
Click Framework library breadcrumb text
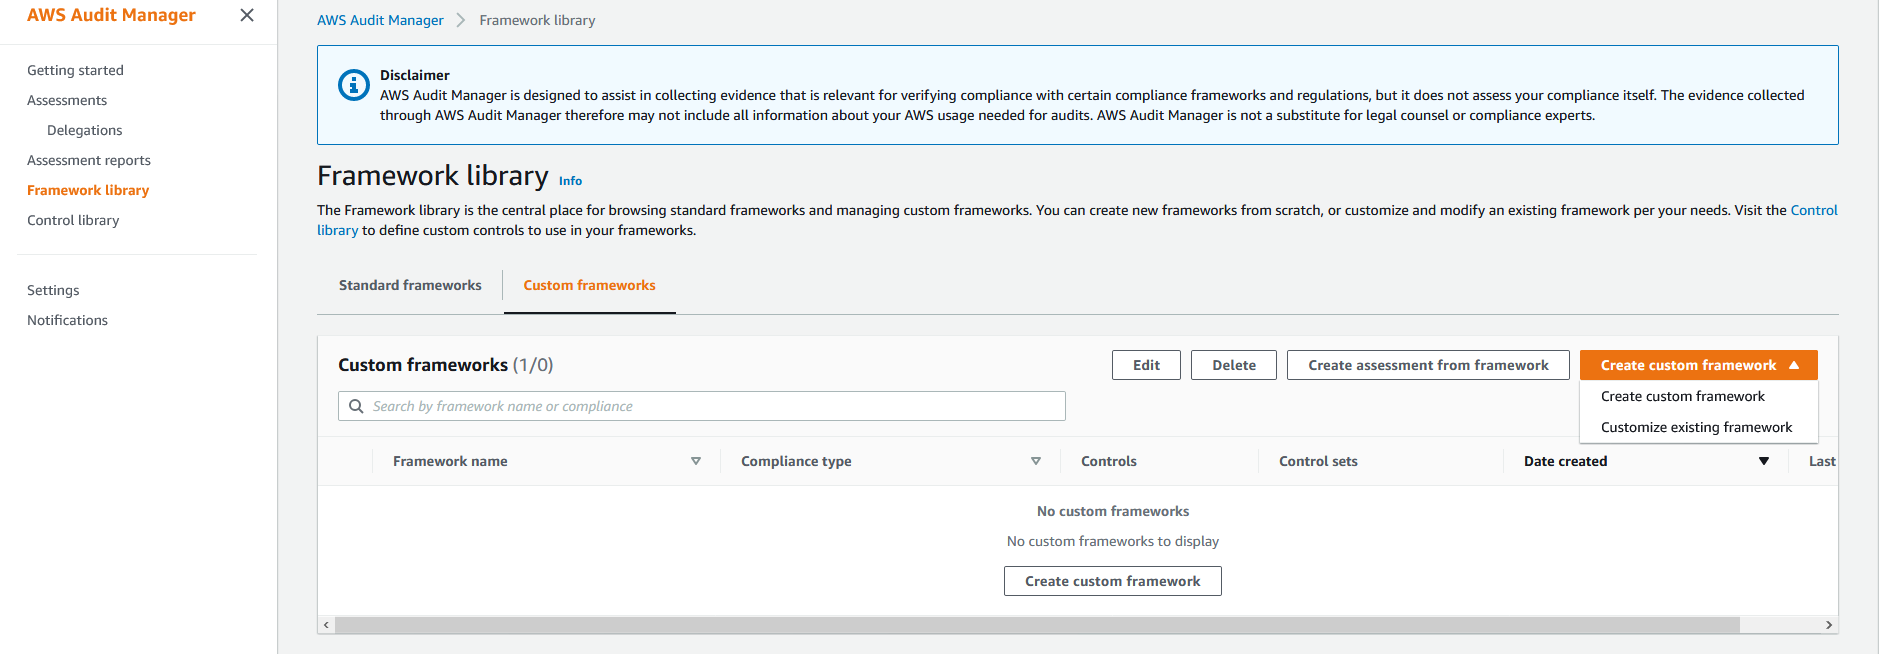(x=537, y=20)
